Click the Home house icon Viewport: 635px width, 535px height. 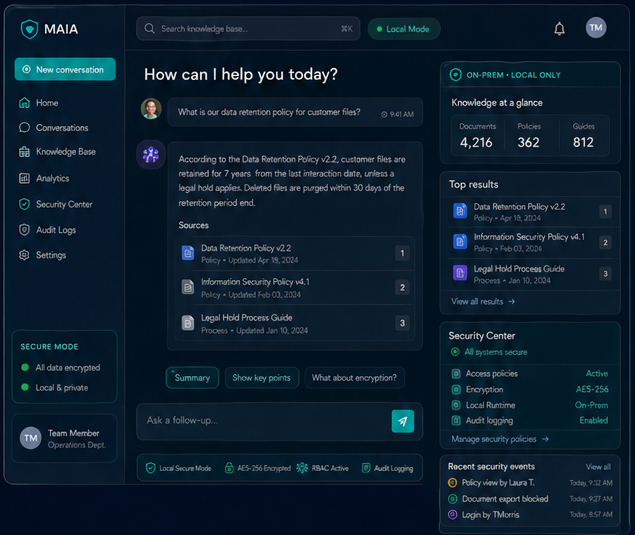tap(24, 103)
